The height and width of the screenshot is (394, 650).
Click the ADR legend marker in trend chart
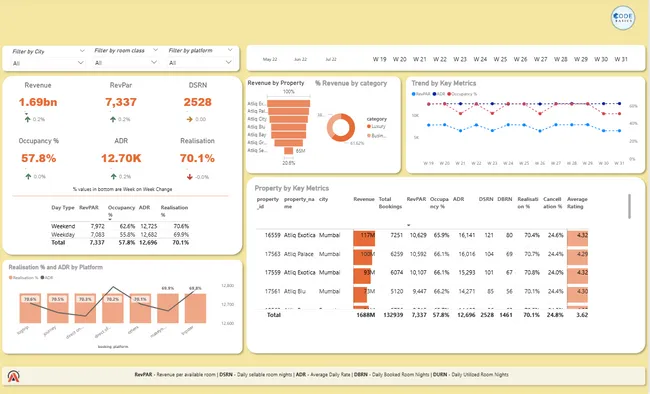[434, 94]
